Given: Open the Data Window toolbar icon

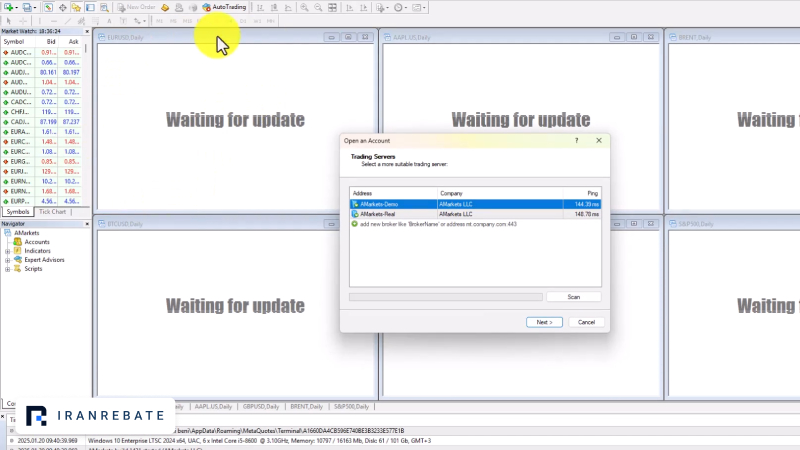Looking at the screenshot, I should (x=62, y=7).
